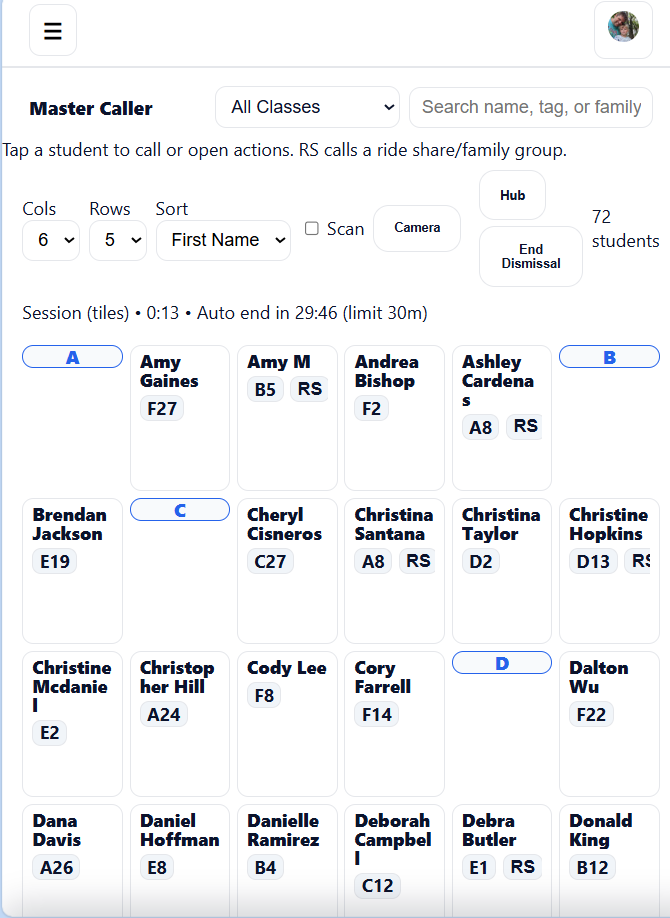
Task: Open the Rows dropdown
Action: pyautogui.click(x=118, y=240)
